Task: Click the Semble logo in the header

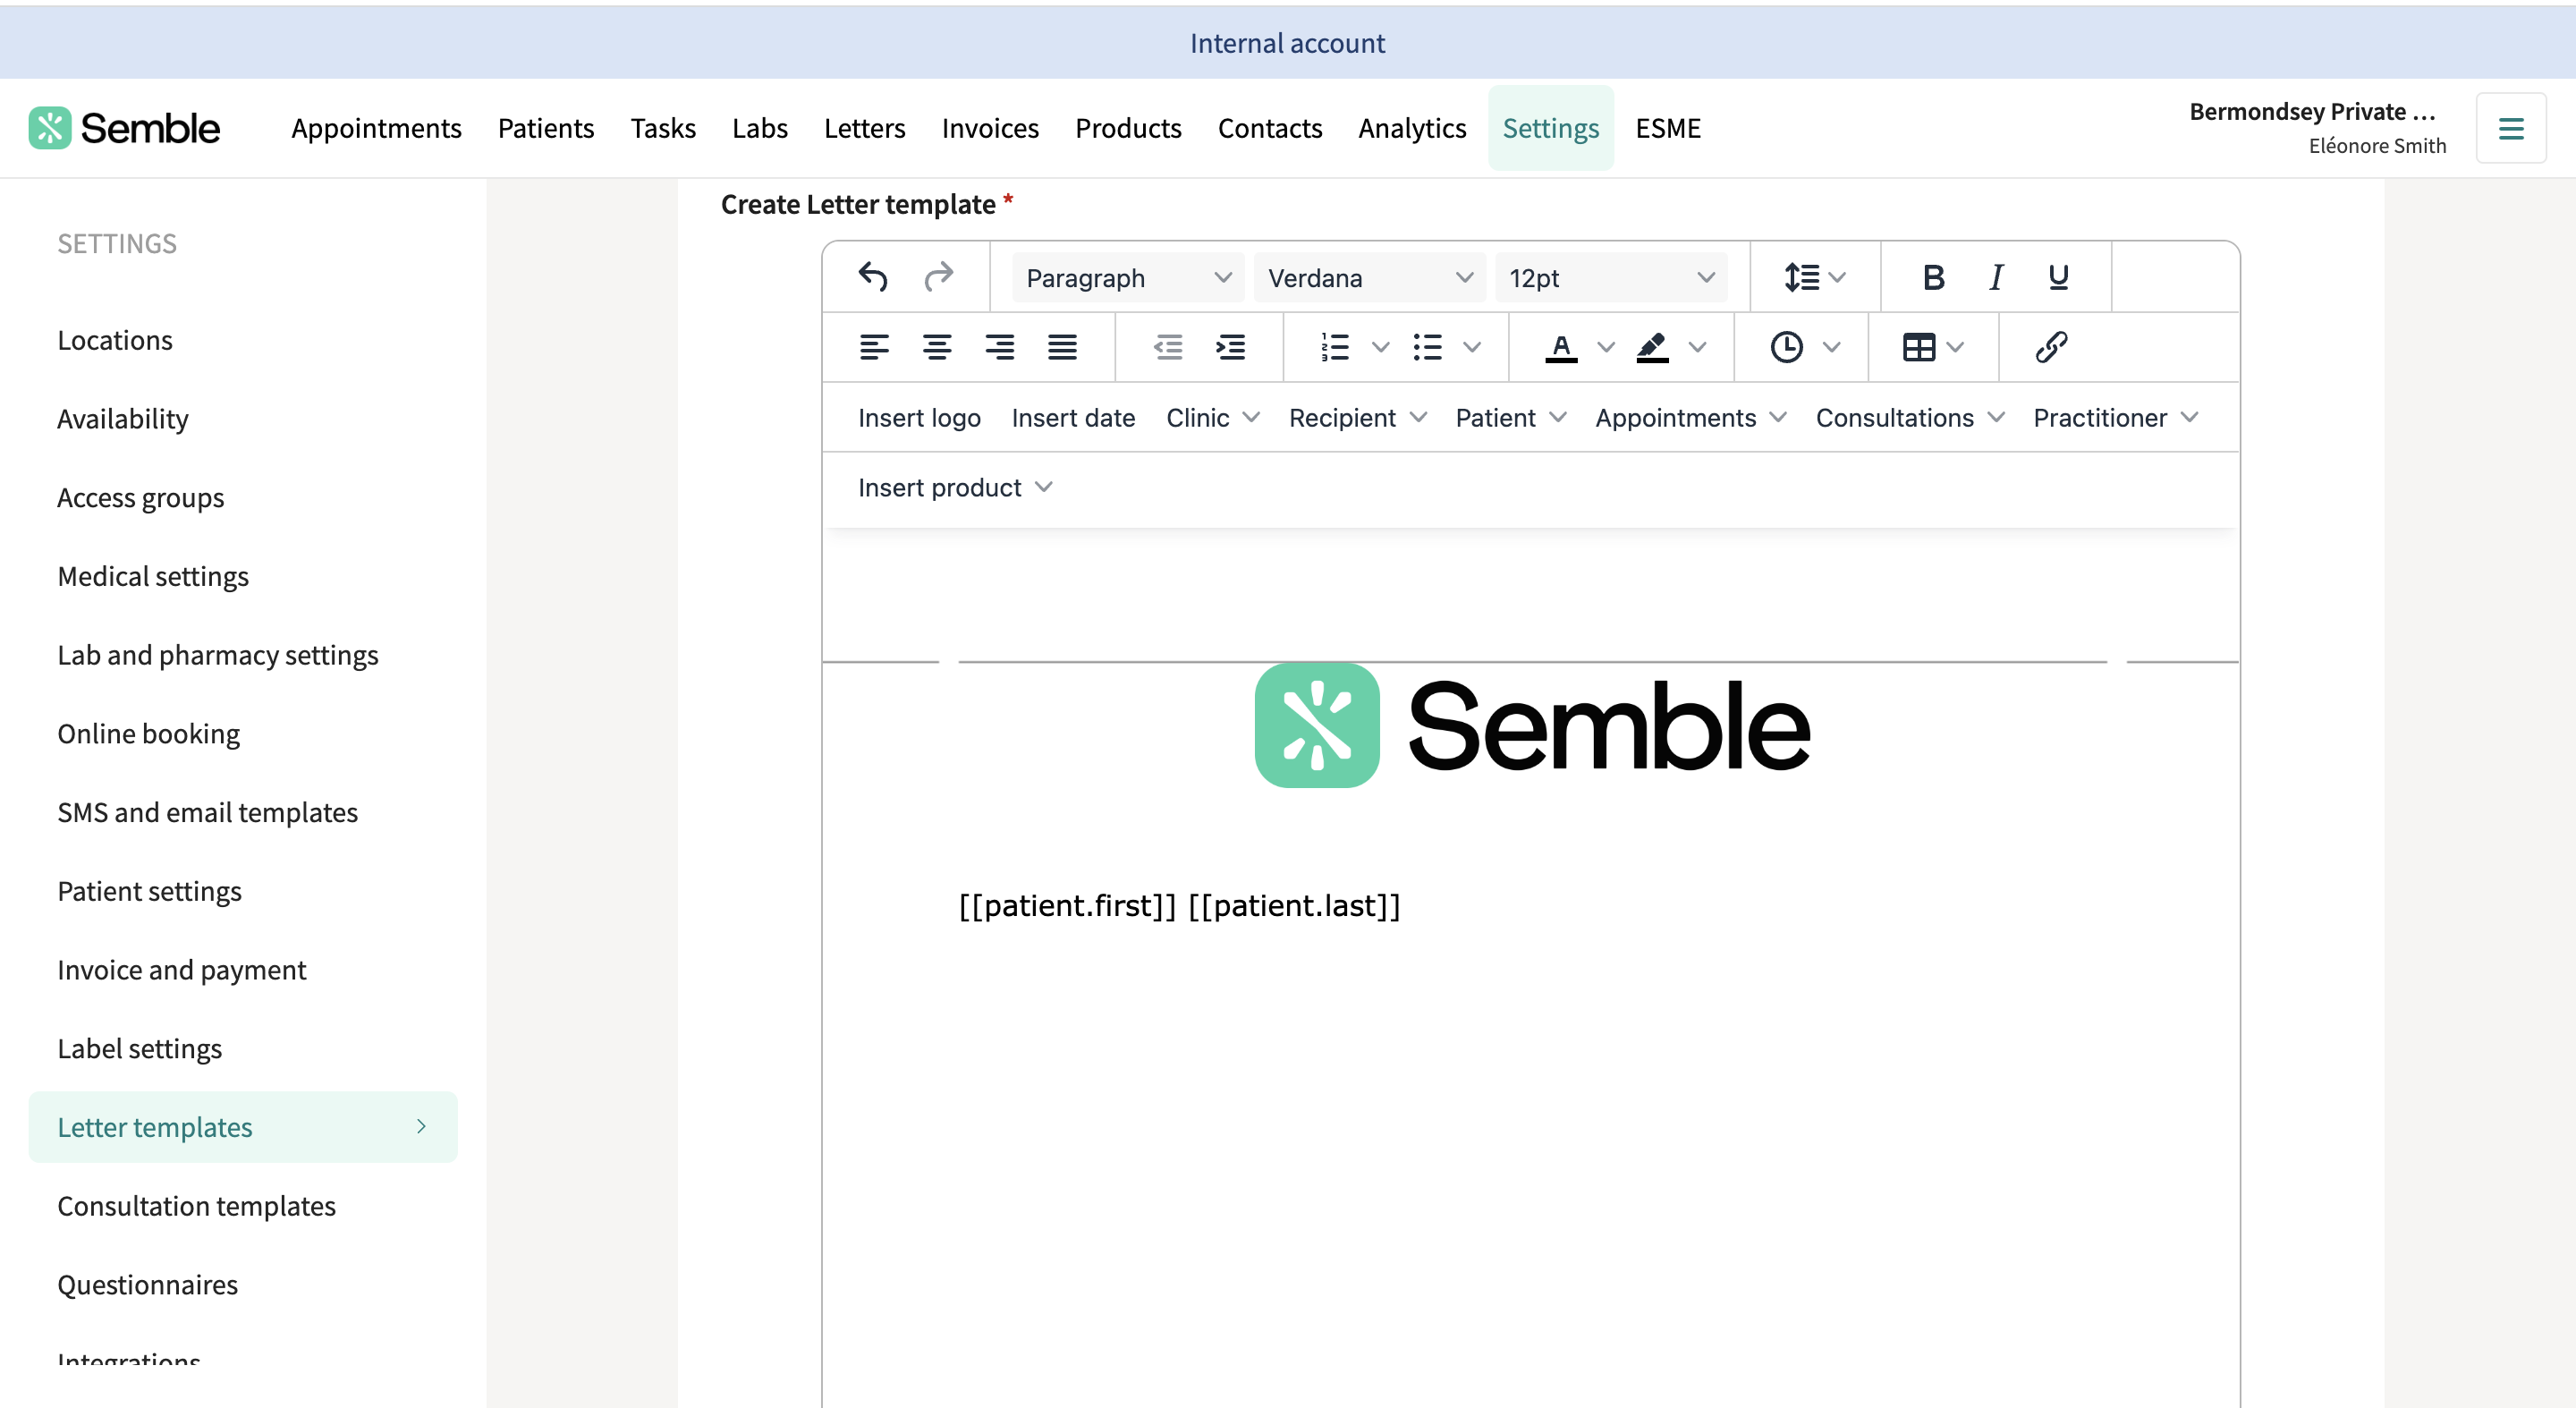Action: pos(124,128)
